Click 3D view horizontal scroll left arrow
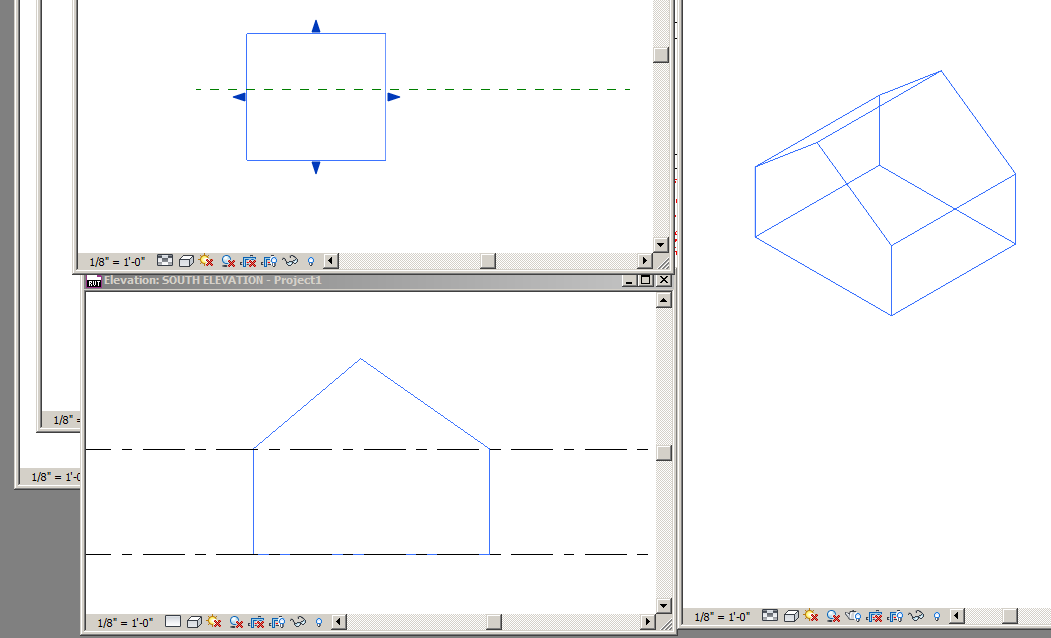The width and height of the screenshot is (1051, 638). point(956,615)
